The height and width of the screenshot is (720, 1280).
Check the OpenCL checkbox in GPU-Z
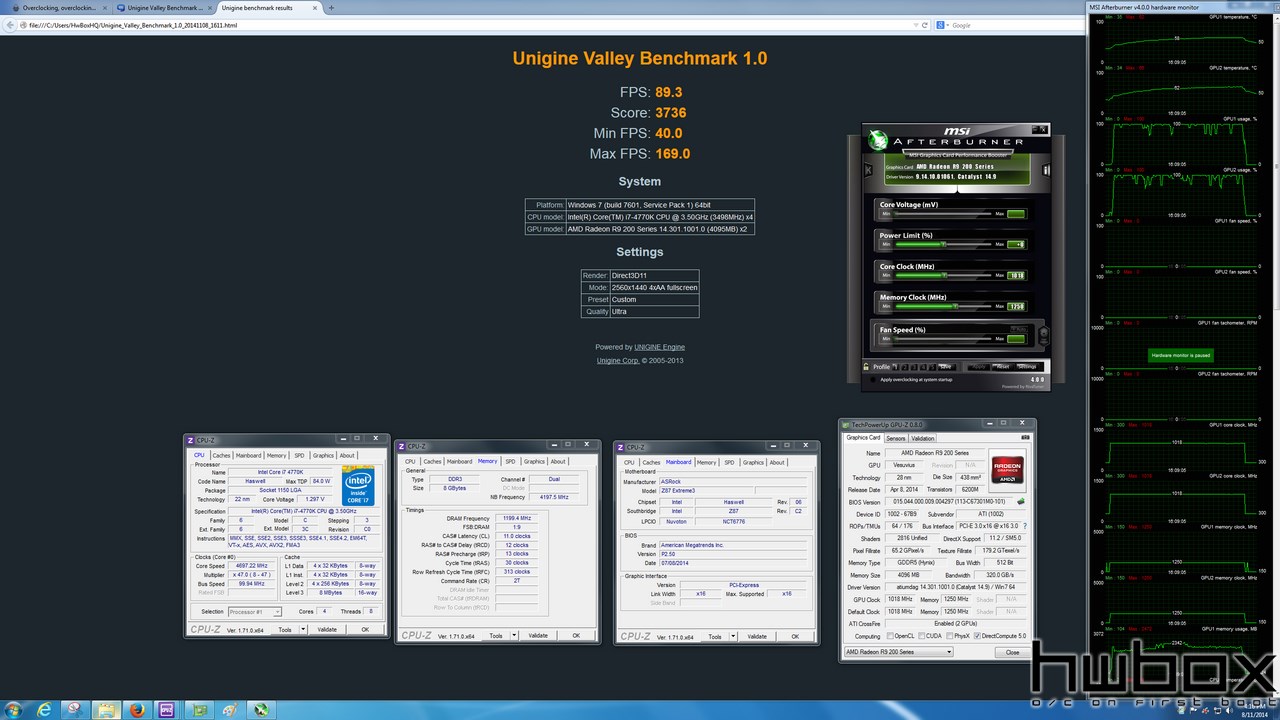(x=890, y=636)
